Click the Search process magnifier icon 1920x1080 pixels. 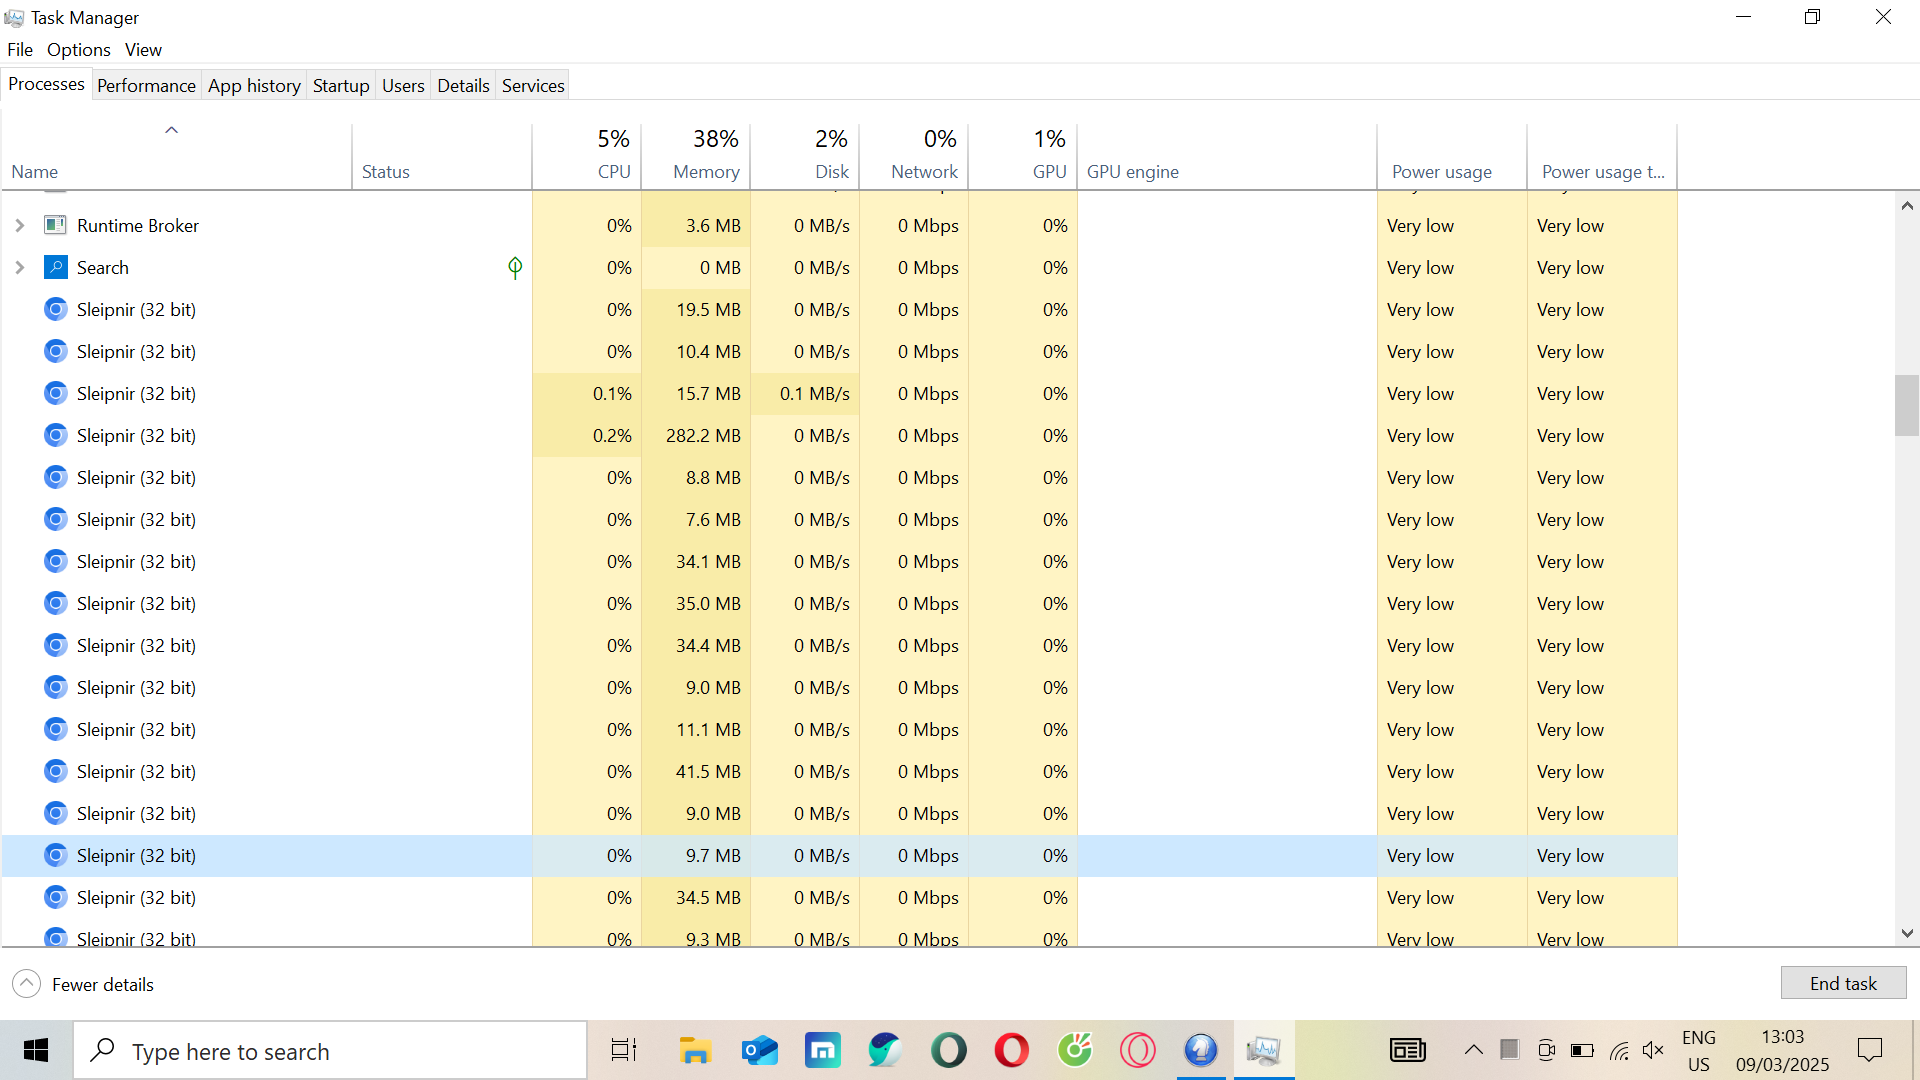(x=55, y=267)
